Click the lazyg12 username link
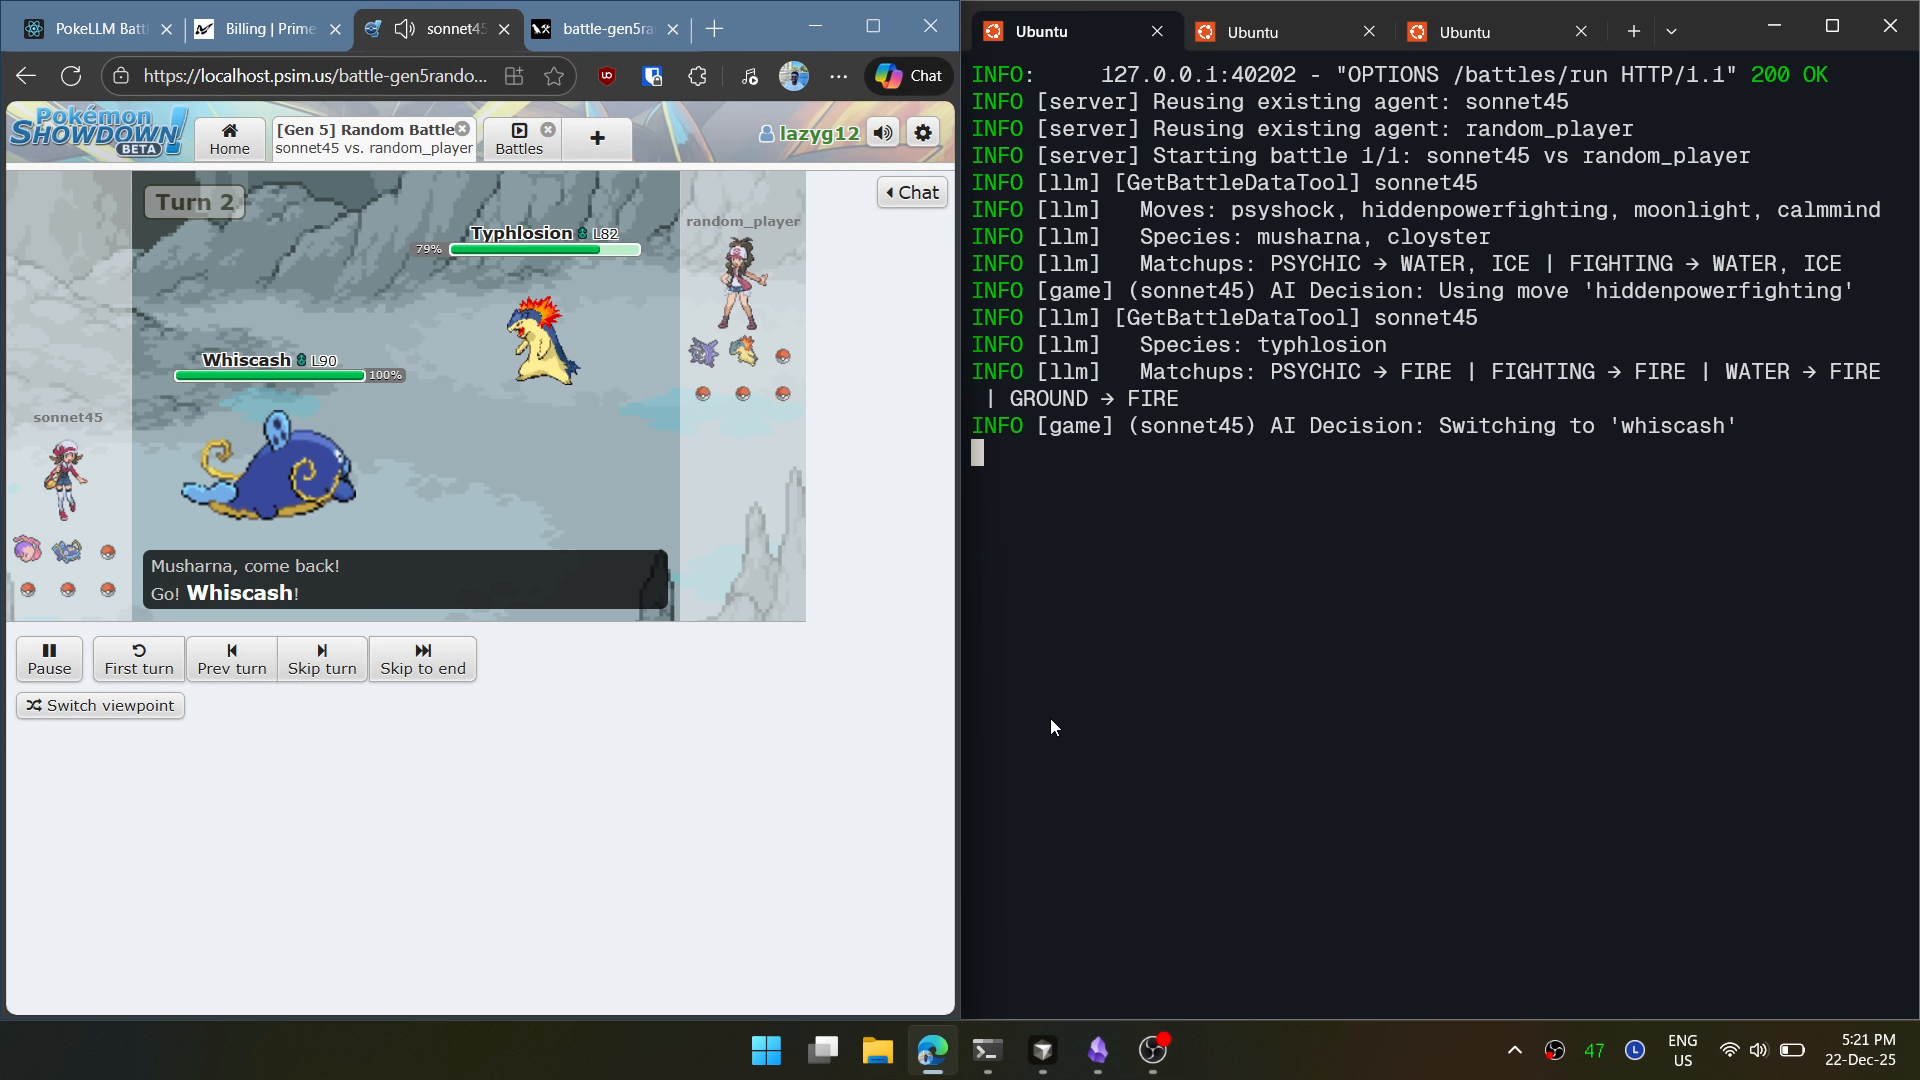Screen dimensions: 1920x1080 818,133
